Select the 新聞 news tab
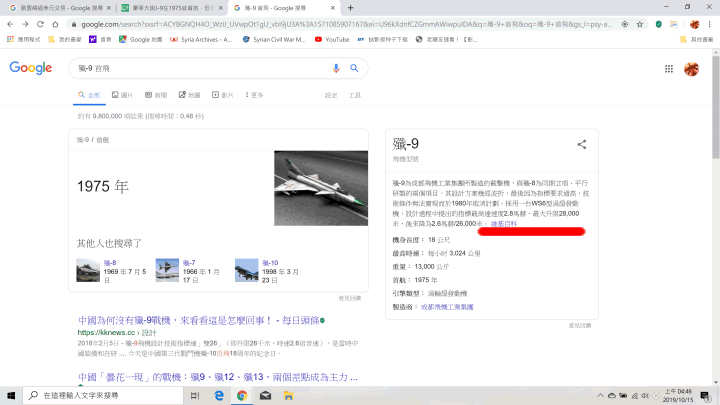720x405 pixels. (x=156, y=95)
